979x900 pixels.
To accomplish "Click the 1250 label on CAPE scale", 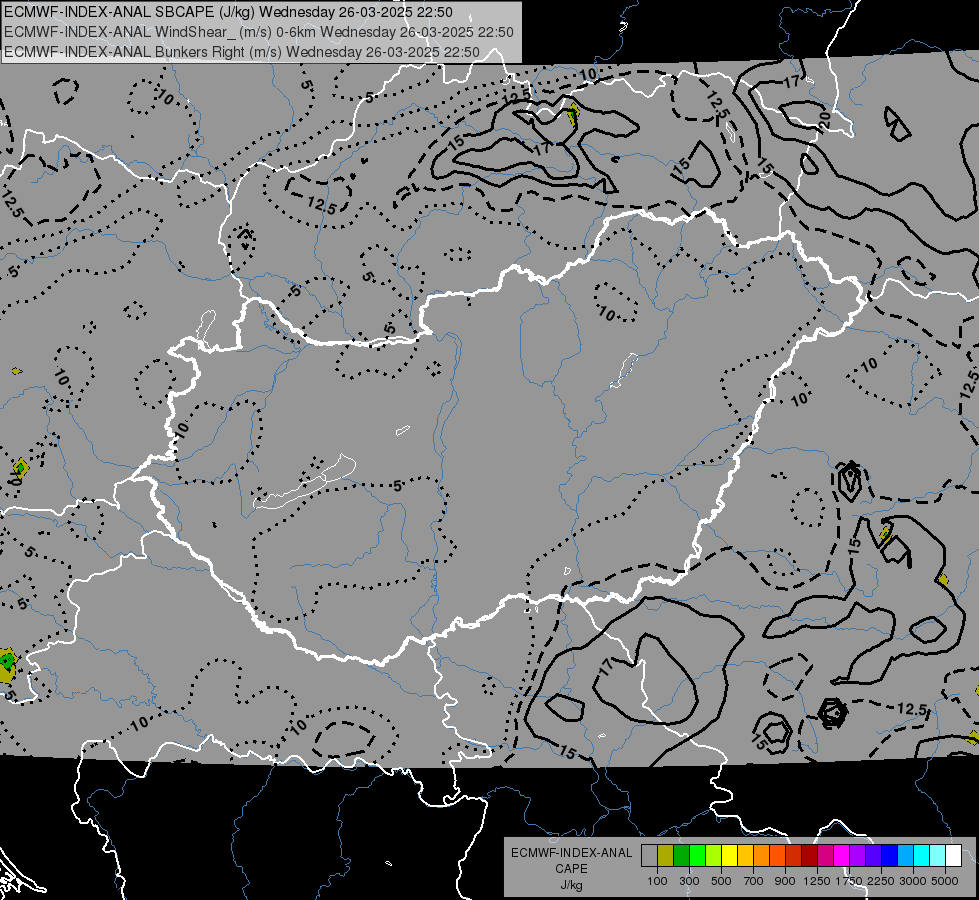I will tap(817, 881).
